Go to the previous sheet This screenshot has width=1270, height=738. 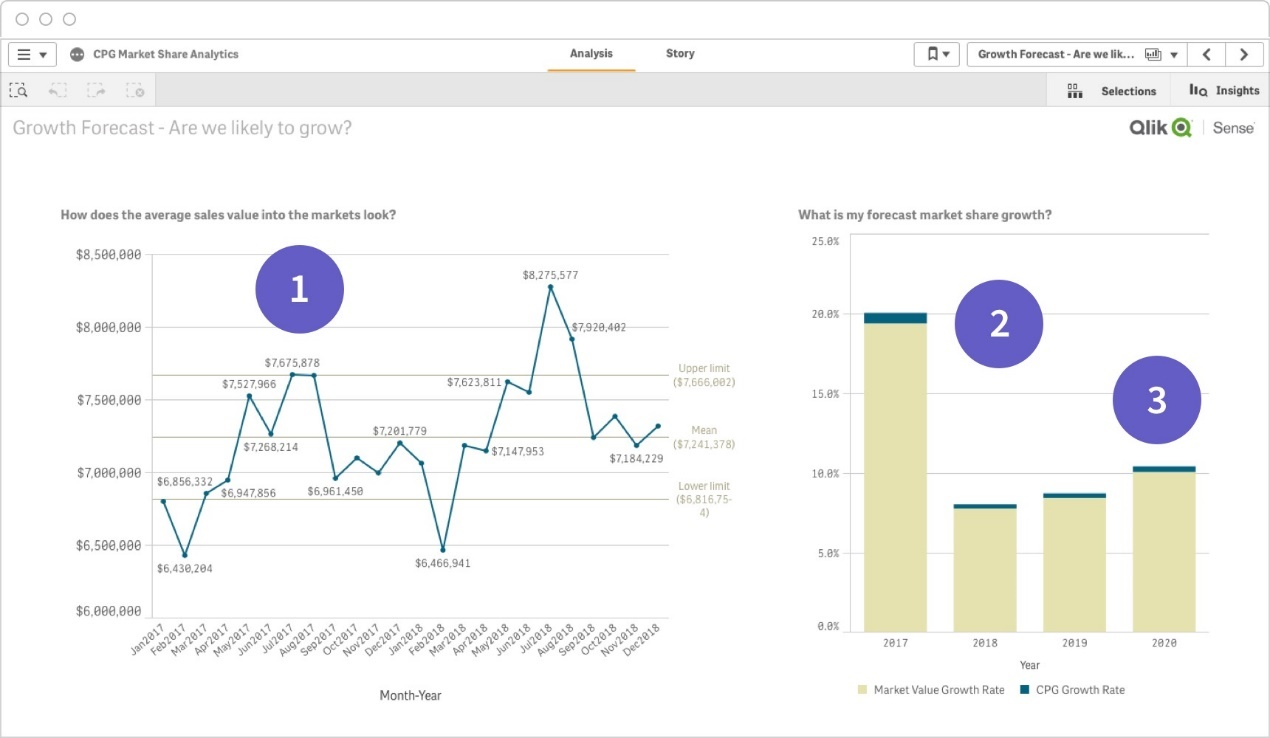tap(1207, 54)
